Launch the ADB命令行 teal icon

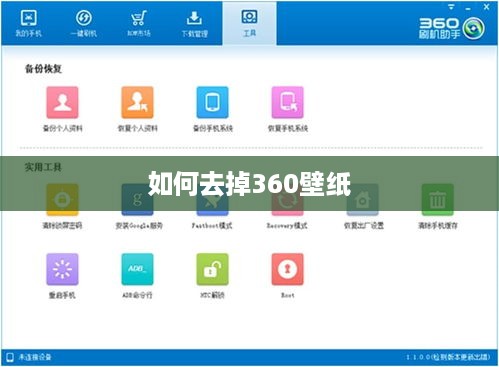[x=137, y=269]
